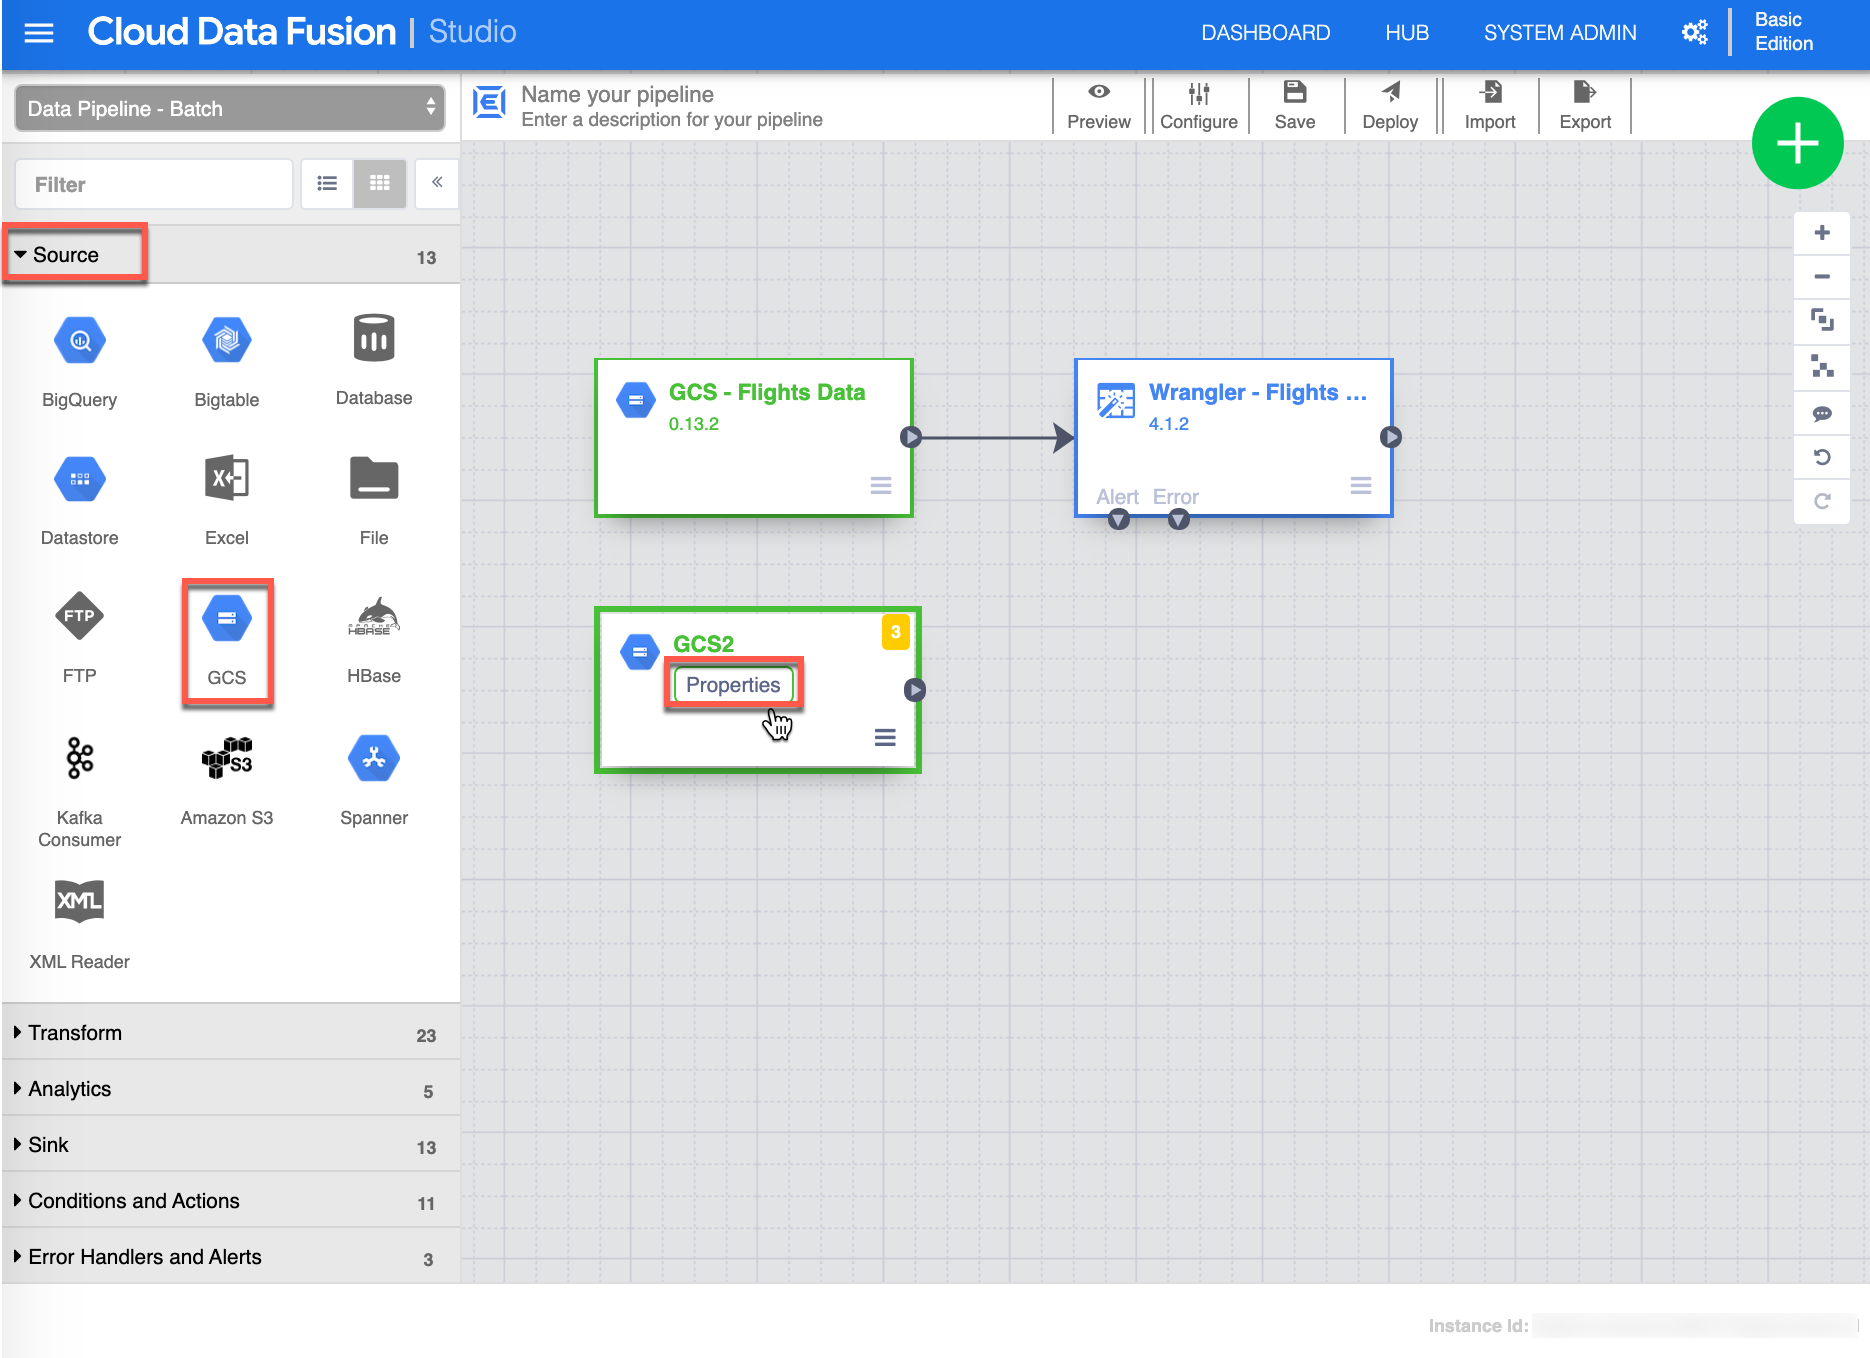Collapse the left plugin sidebar
The width and height of the screenshot is (1870, 1358).
pyautogui.click(x=437, y=183)
